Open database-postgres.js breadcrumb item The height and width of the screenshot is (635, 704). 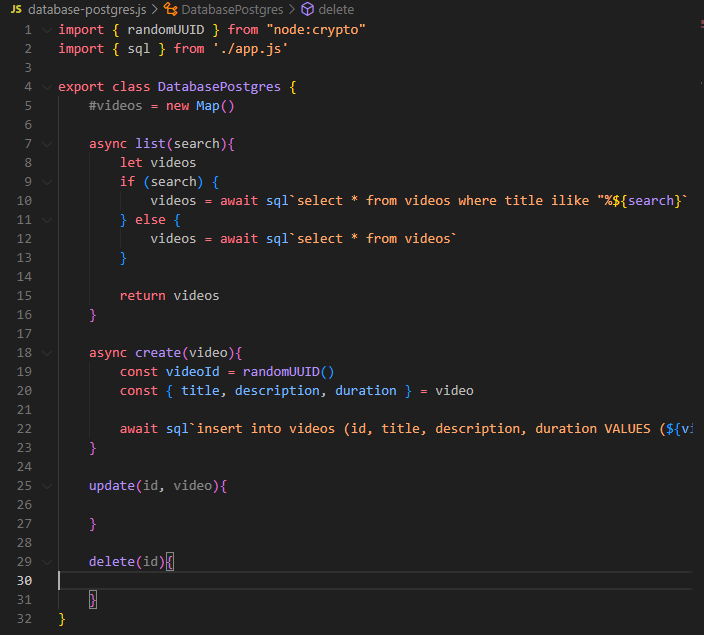(x=87, y=9)
